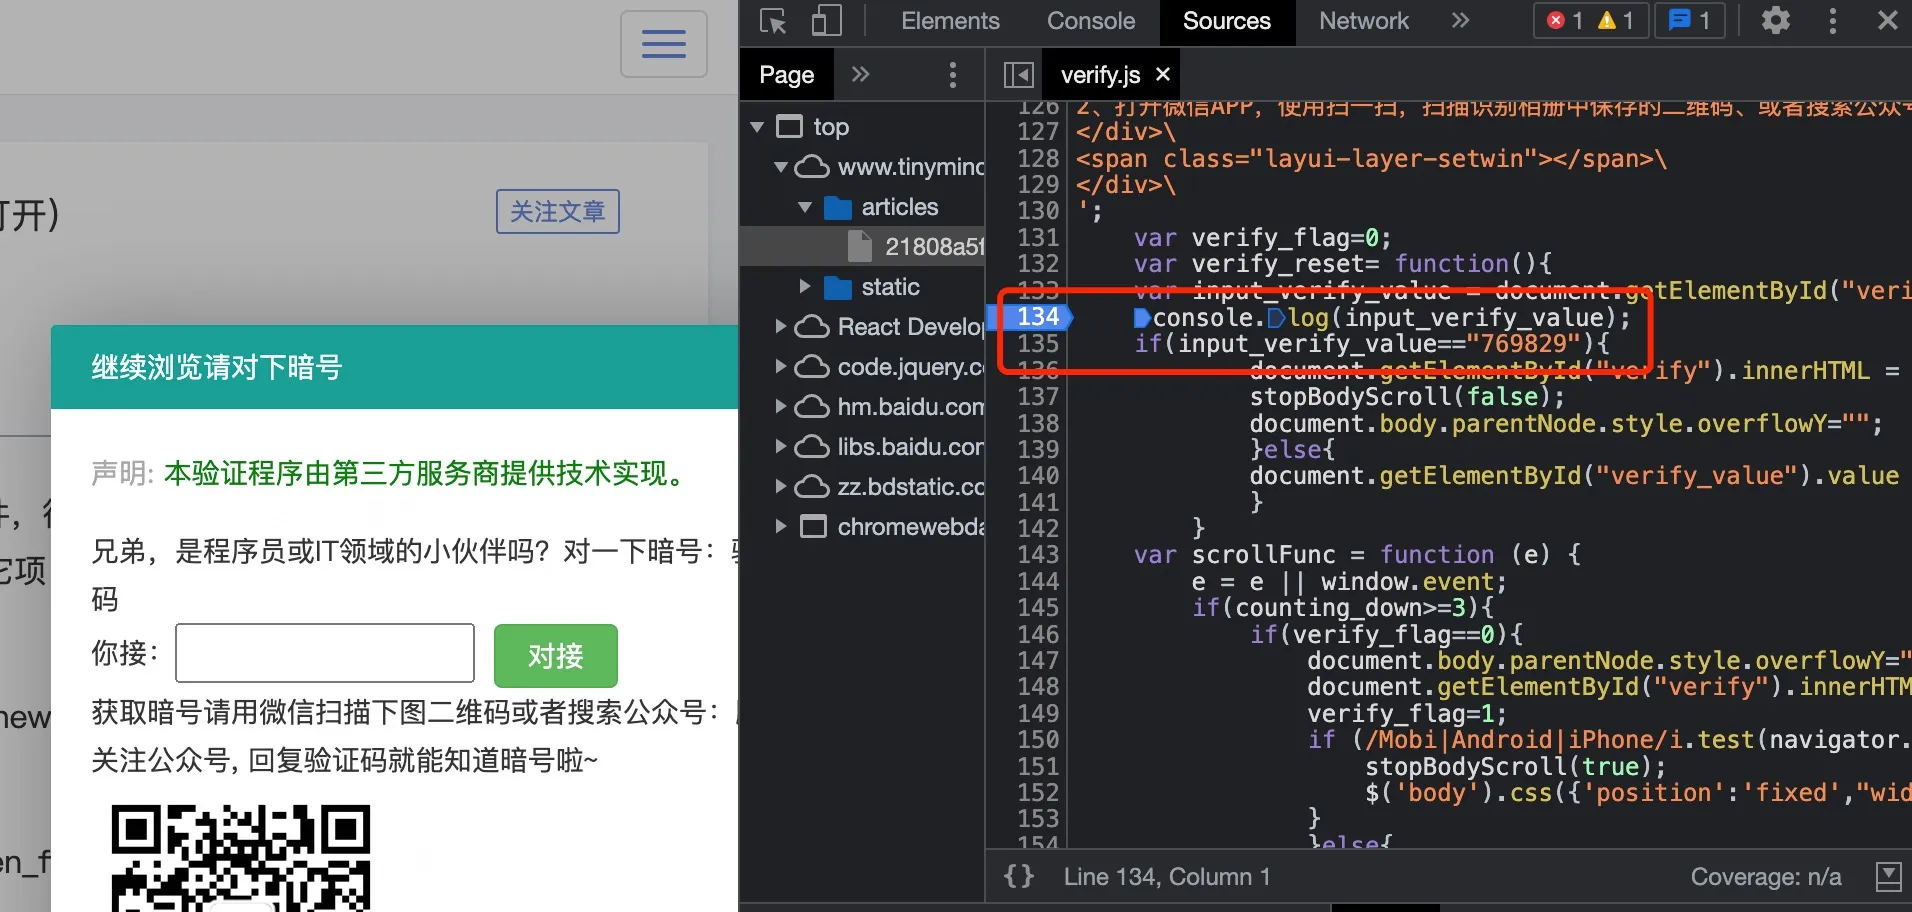1912x912 pixels.
Task: Close the verify.js tab
Action: (1163, 74)
